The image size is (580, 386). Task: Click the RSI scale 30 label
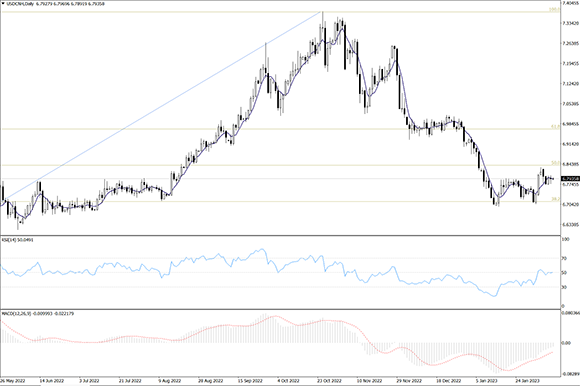(x=564, y=287)
